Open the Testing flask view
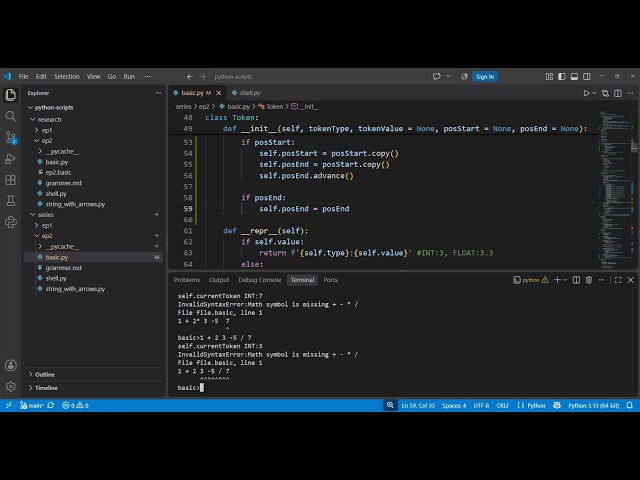640x480 pixels. pos(10,201)
